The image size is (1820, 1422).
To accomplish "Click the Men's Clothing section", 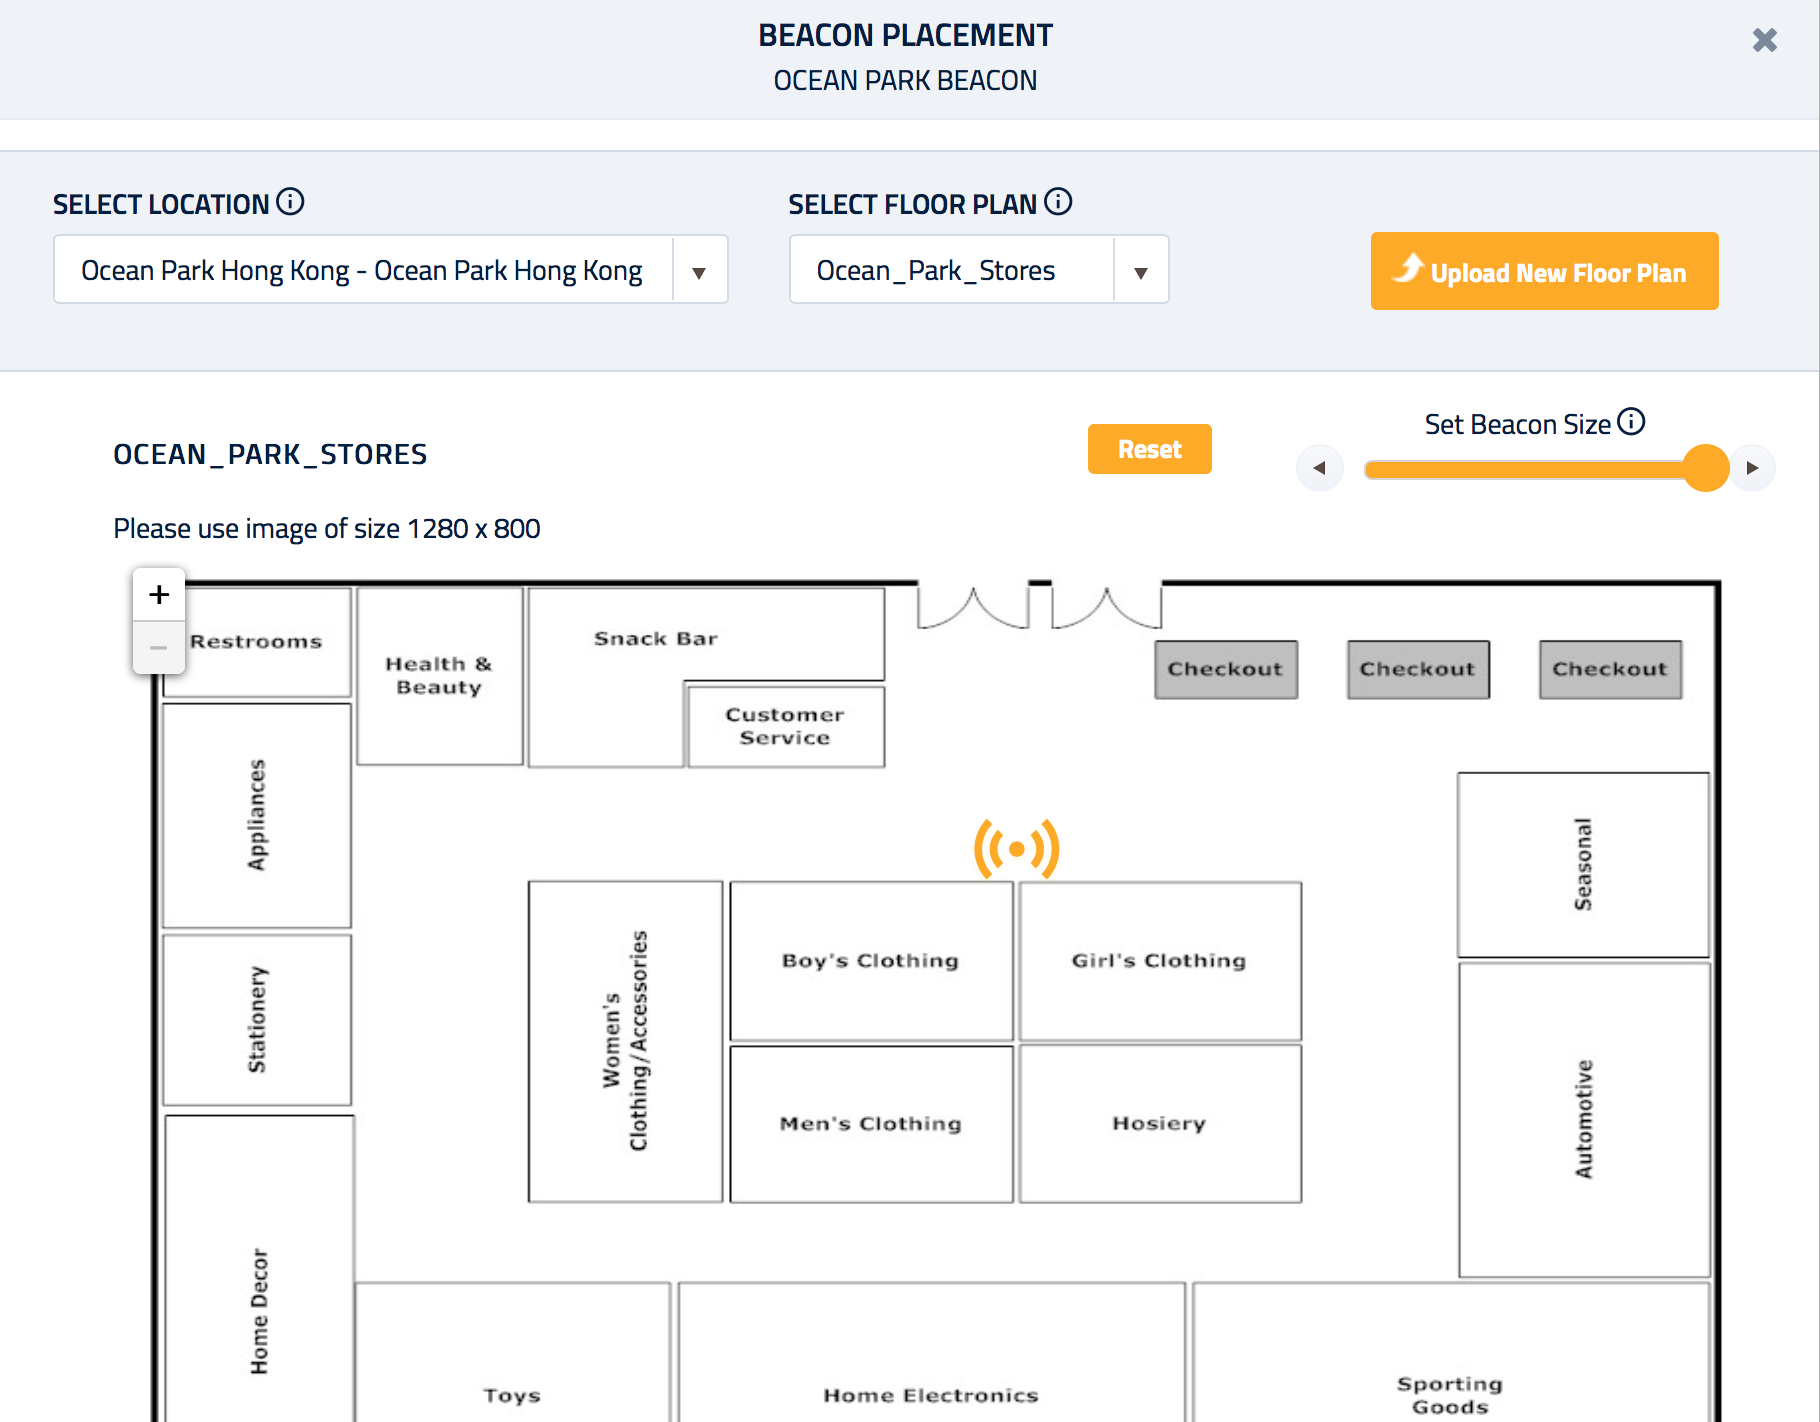I will tap(871, 1124).
